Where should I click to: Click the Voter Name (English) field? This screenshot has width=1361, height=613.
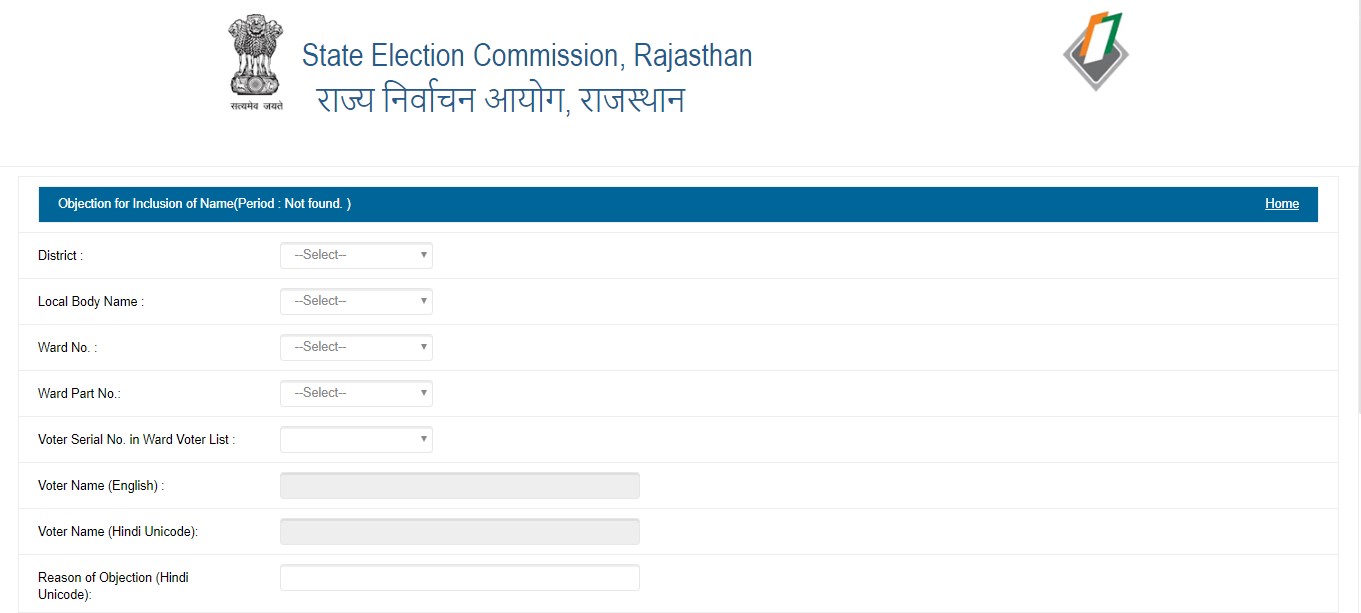click(x=459, y=485)
